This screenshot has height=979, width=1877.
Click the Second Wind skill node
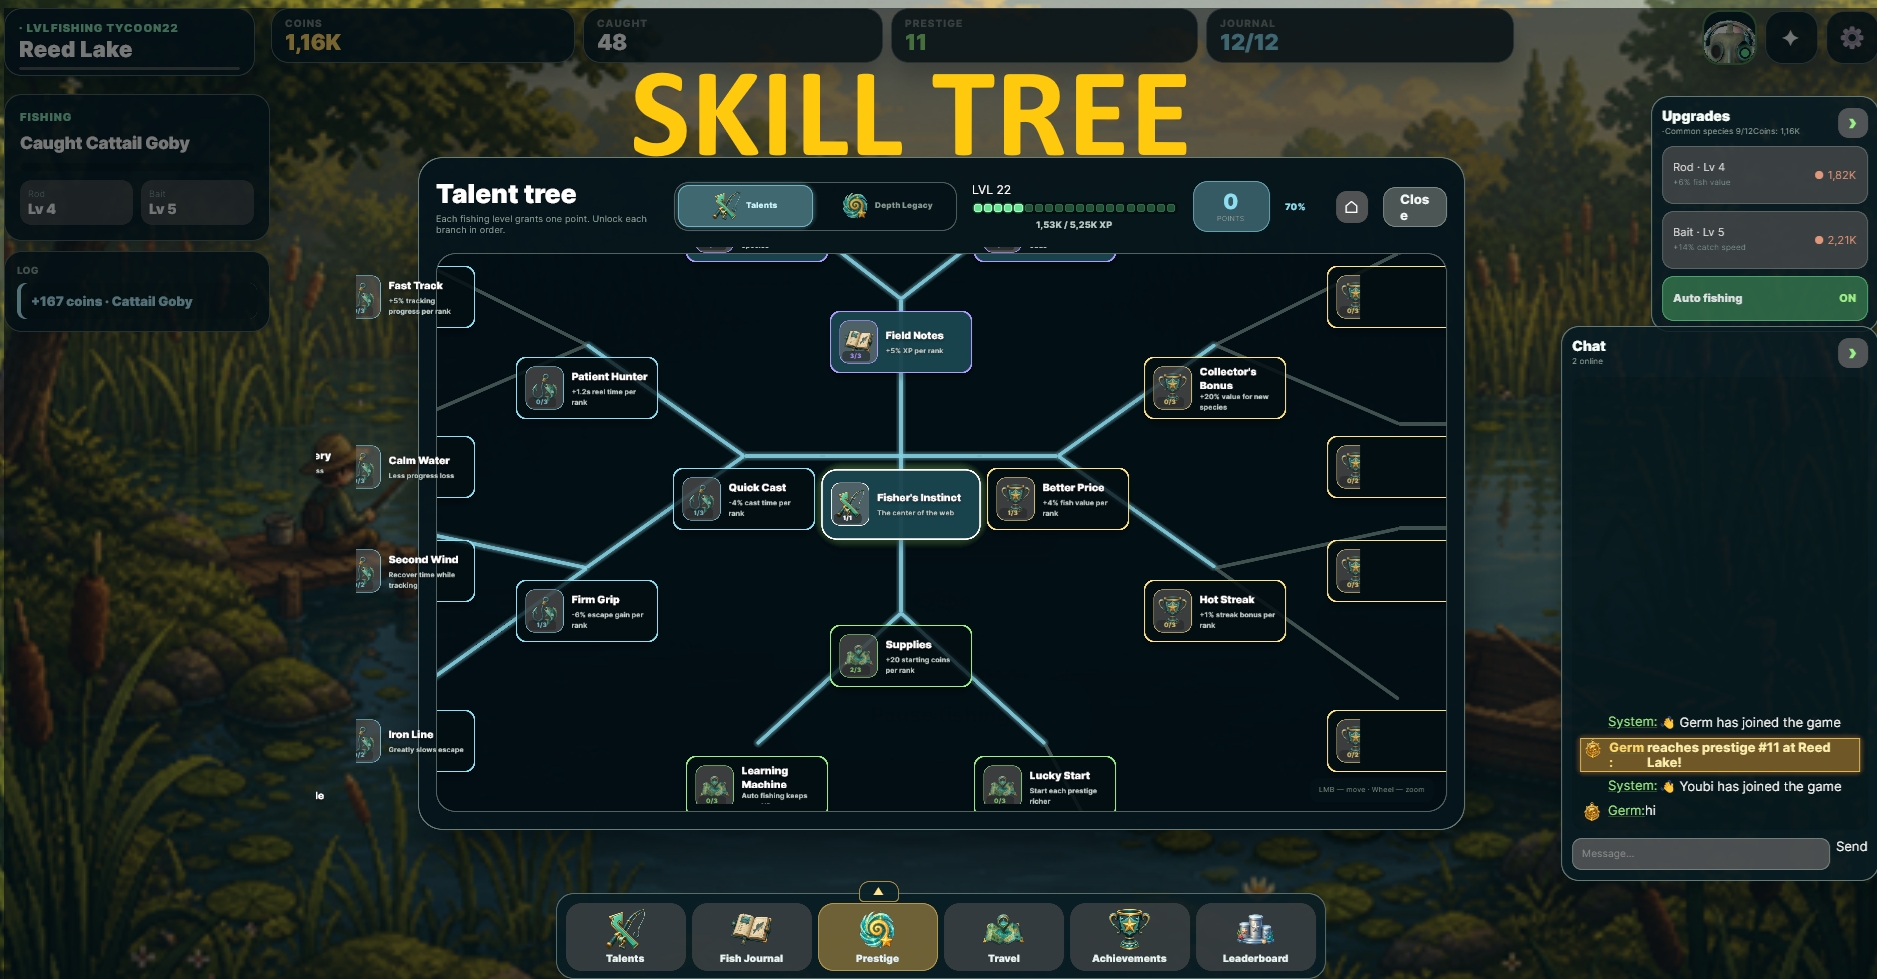[415, 571]
